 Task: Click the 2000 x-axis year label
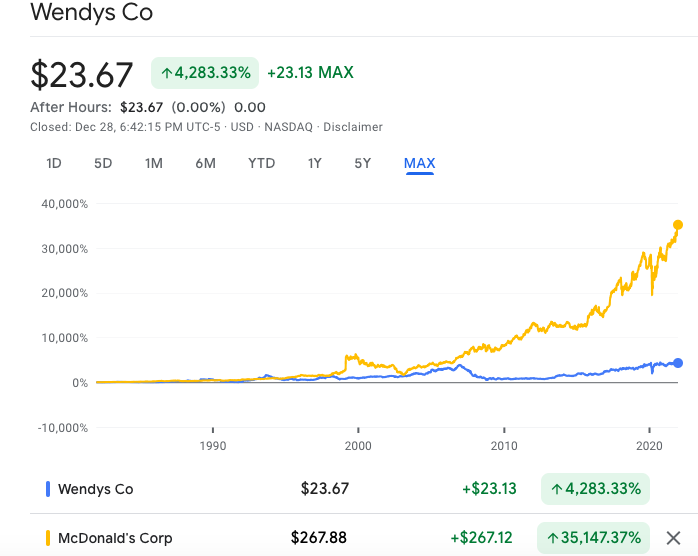click(x=358, y=446)
